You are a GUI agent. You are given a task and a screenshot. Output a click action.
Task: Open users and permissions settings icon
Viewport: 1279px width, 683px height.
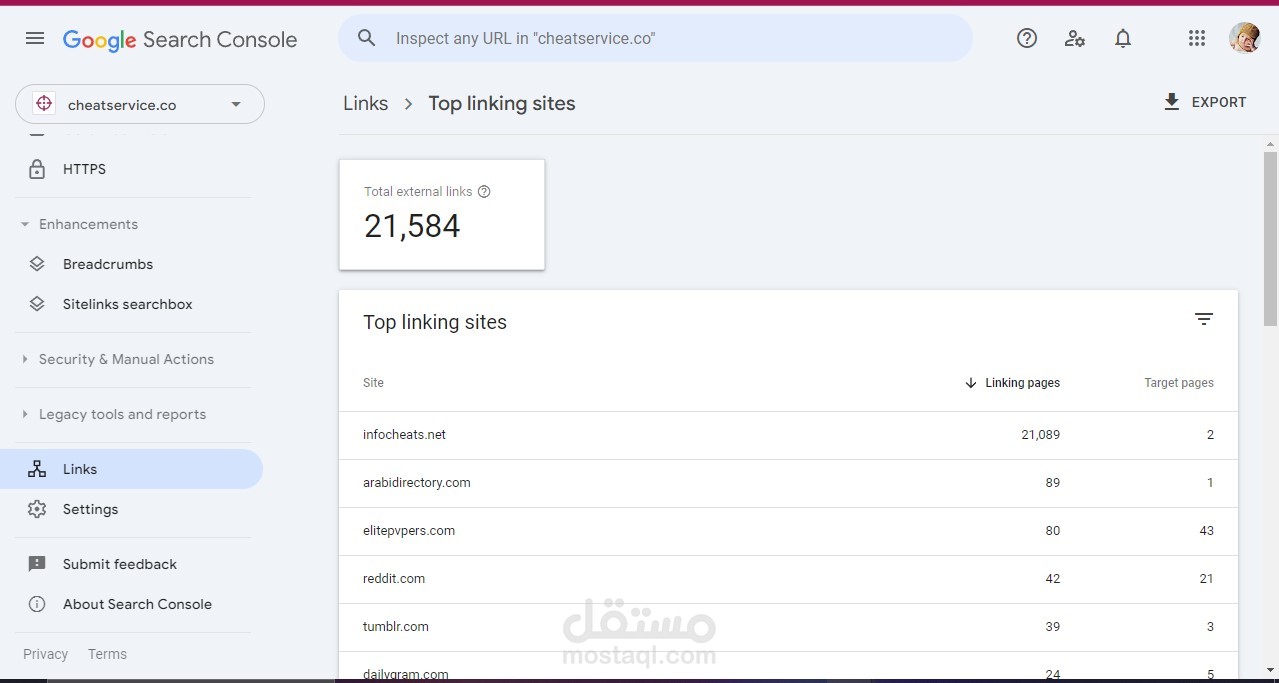1075,38
